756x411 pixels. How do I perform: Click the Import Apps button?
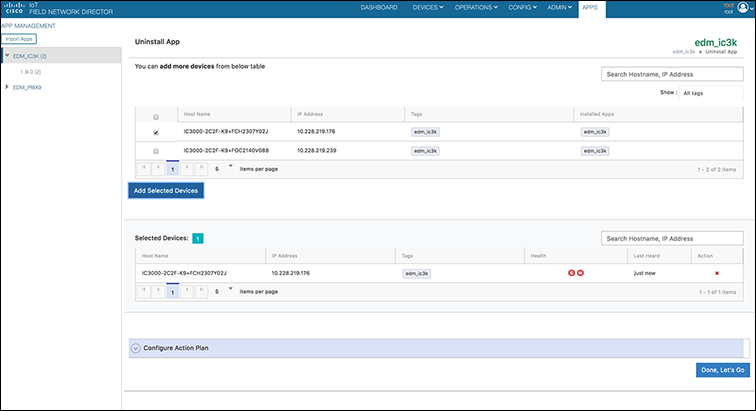(19, 39)
